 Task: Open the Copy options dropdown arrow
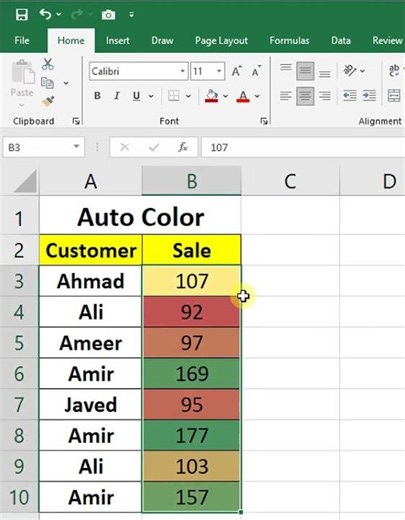(x=66, y=83)
